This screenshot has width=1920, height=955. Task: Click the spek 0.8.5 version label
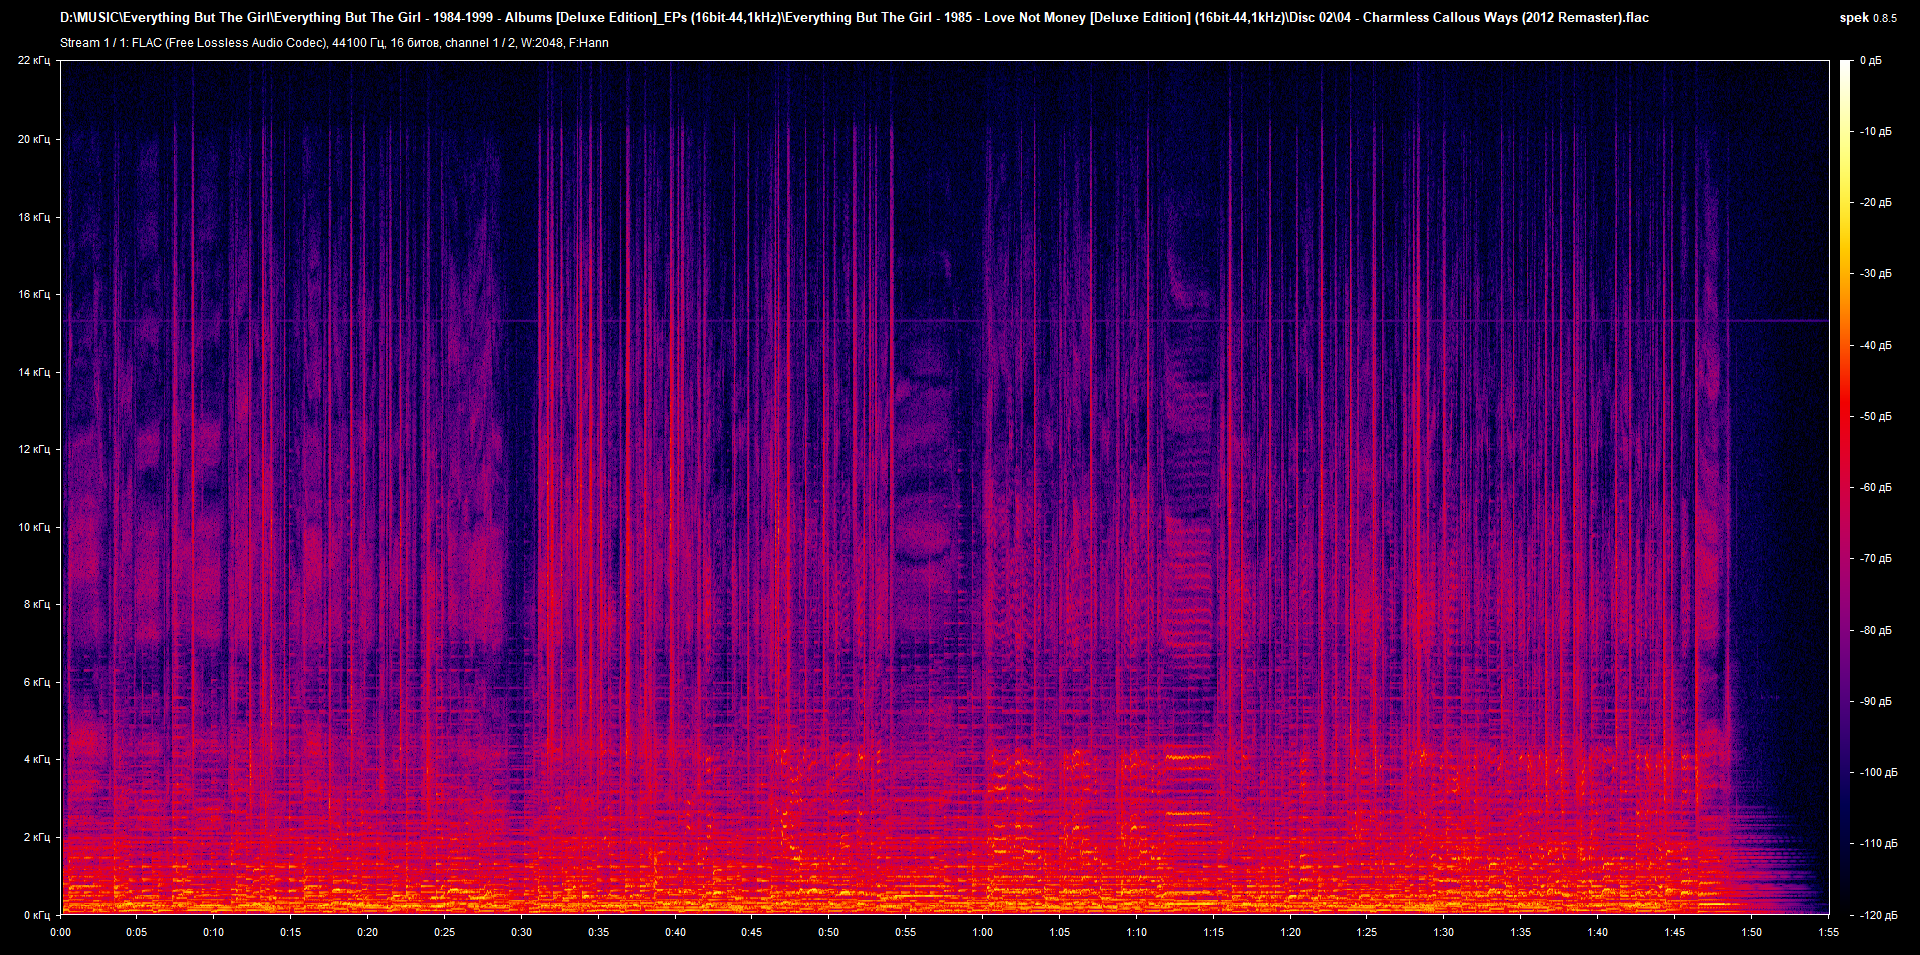(x=1868, y=18)
